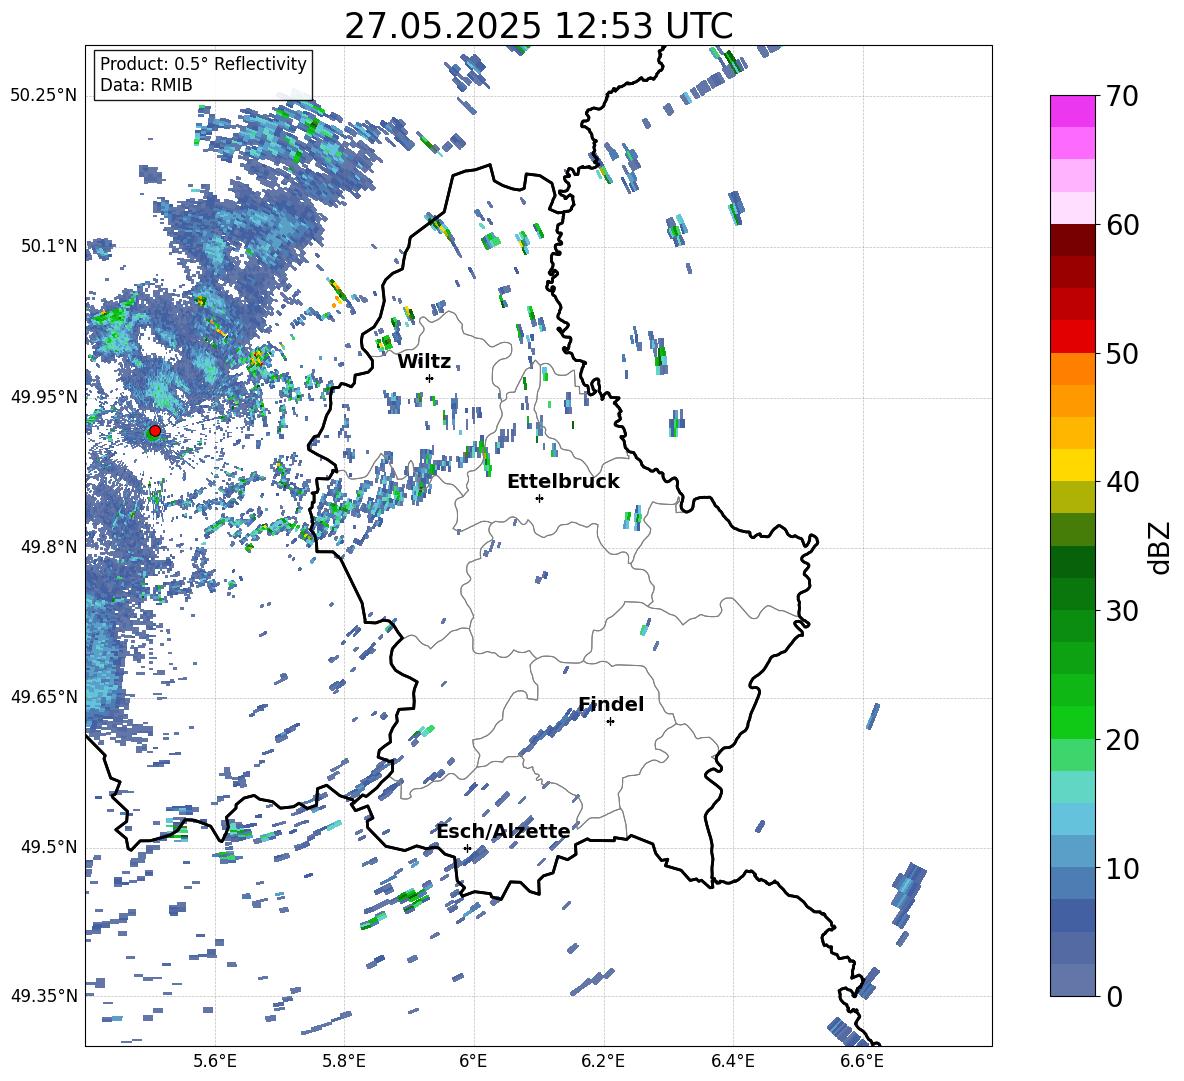Click the 6.4°E longitude label
The width and height of the screenshot is (1184, 1081).
[x=732, y=1062]
